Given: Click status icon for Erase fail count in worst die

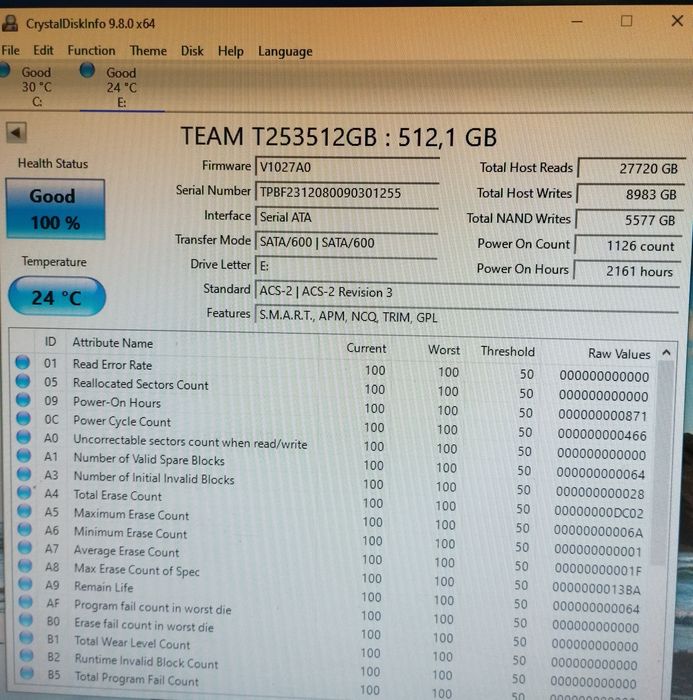Looking at the screenshot, I should [x=26, y=620].
